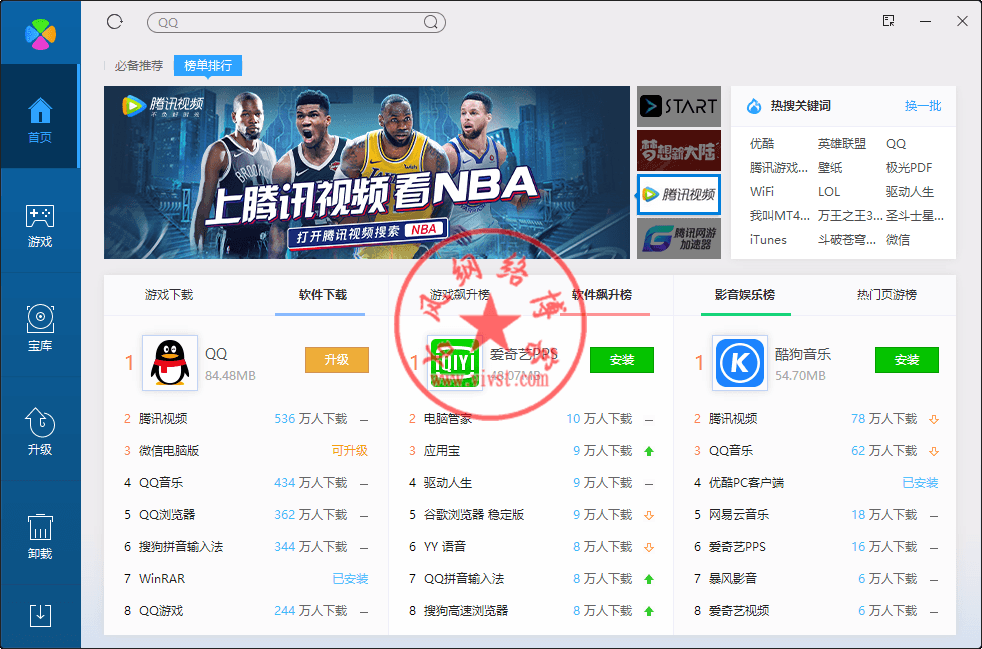
Task: Open 爱奇艺视频 in the 影音娱乐榜 list
Action: pyautogui.click(x=739, y=610)
